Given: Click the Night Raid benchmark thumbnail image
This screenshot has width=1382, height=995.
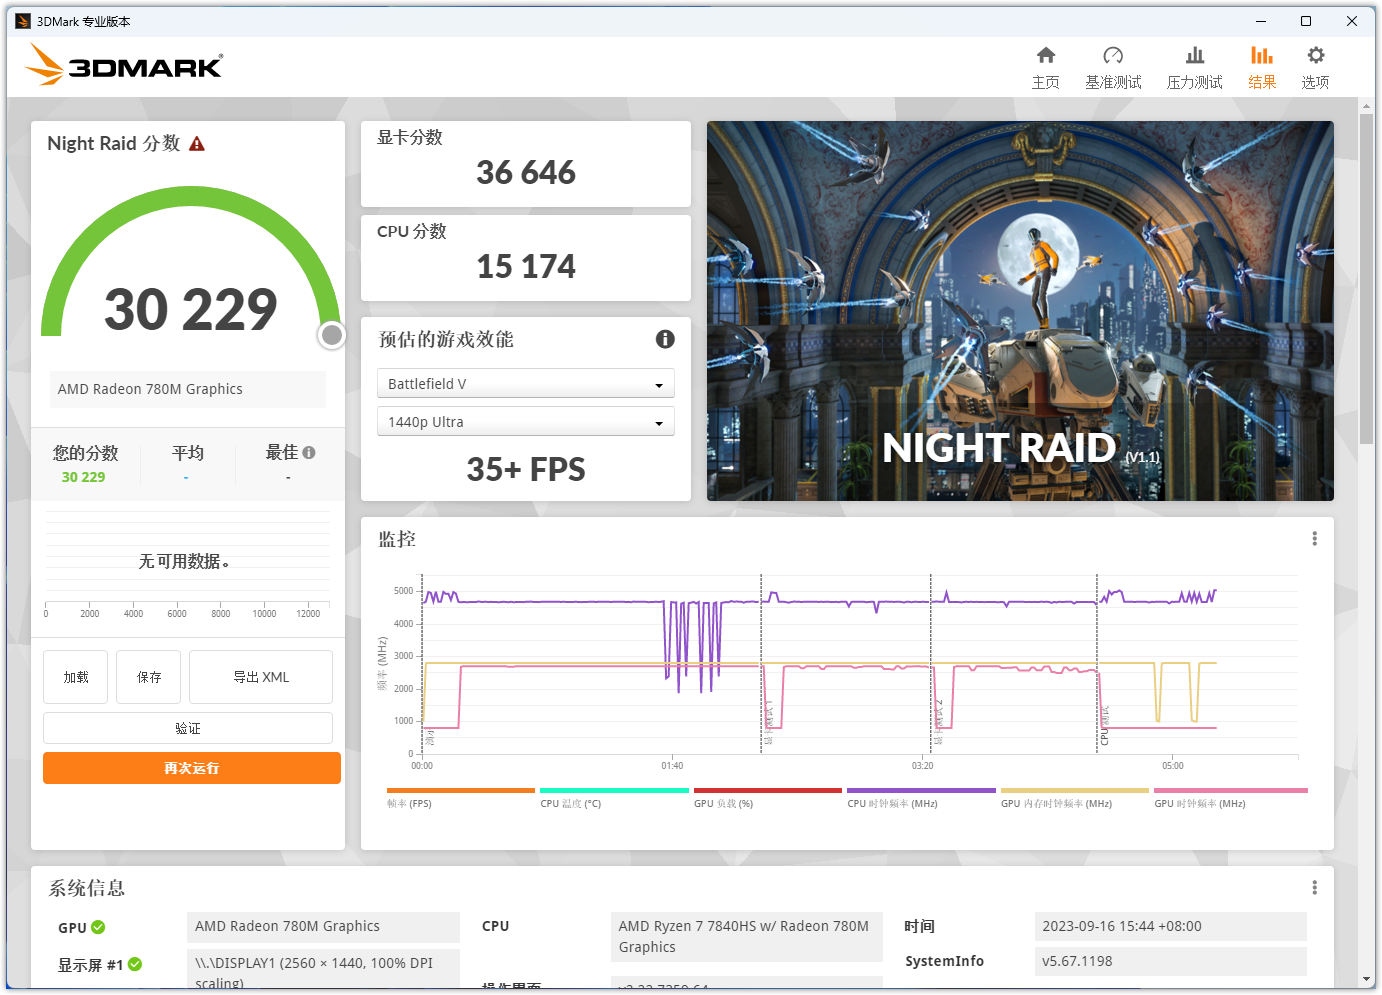Looking at the screenshot, I should point(1020,311).
